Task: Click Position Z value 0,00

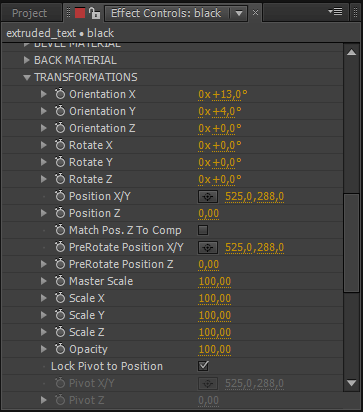Action: tap(209, 214)
